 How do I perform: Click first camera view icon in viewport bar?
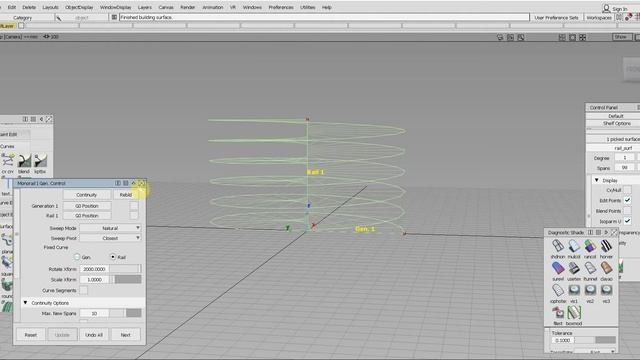tap(500, 37)
